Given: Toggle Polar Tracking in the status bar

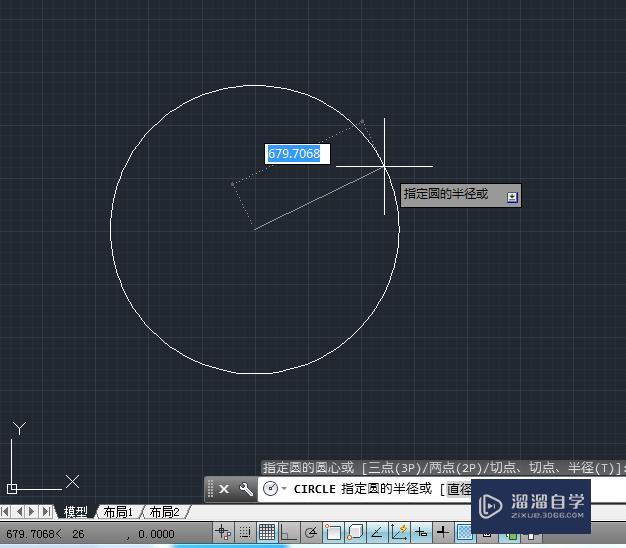Looking at the screenshot, I should [x=310, y=532].
